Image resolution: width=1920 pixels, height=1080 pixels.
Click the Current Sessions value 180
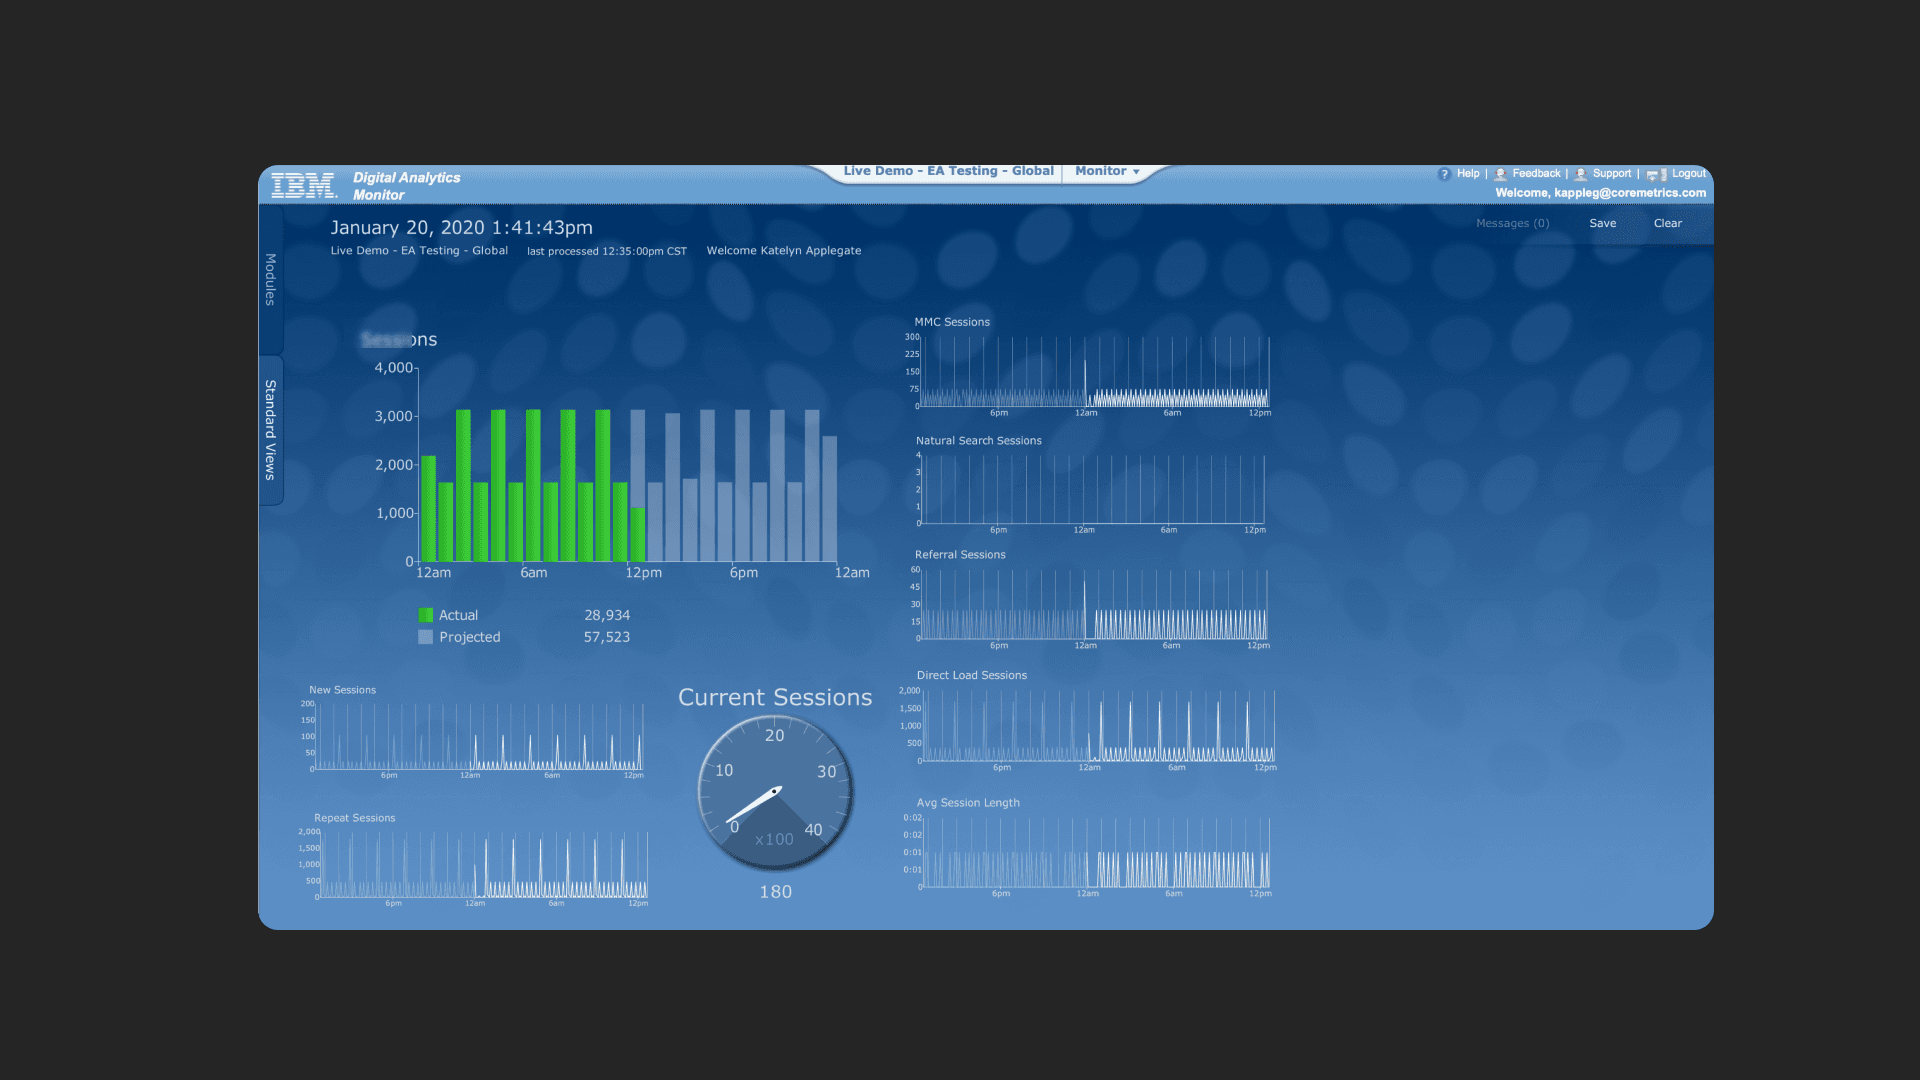click(776, 892)
